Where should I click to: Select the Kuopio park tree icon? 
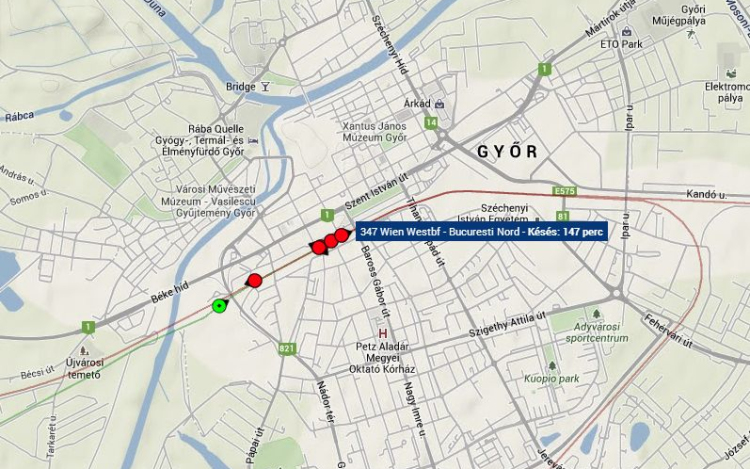coord(552,366)
